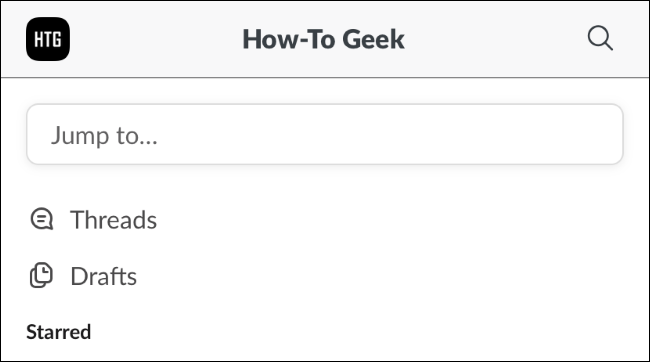Click the Jump to placeholder text
Image resolution: width=650 pixels, height=362 pixels.
(x=104, y=136)
